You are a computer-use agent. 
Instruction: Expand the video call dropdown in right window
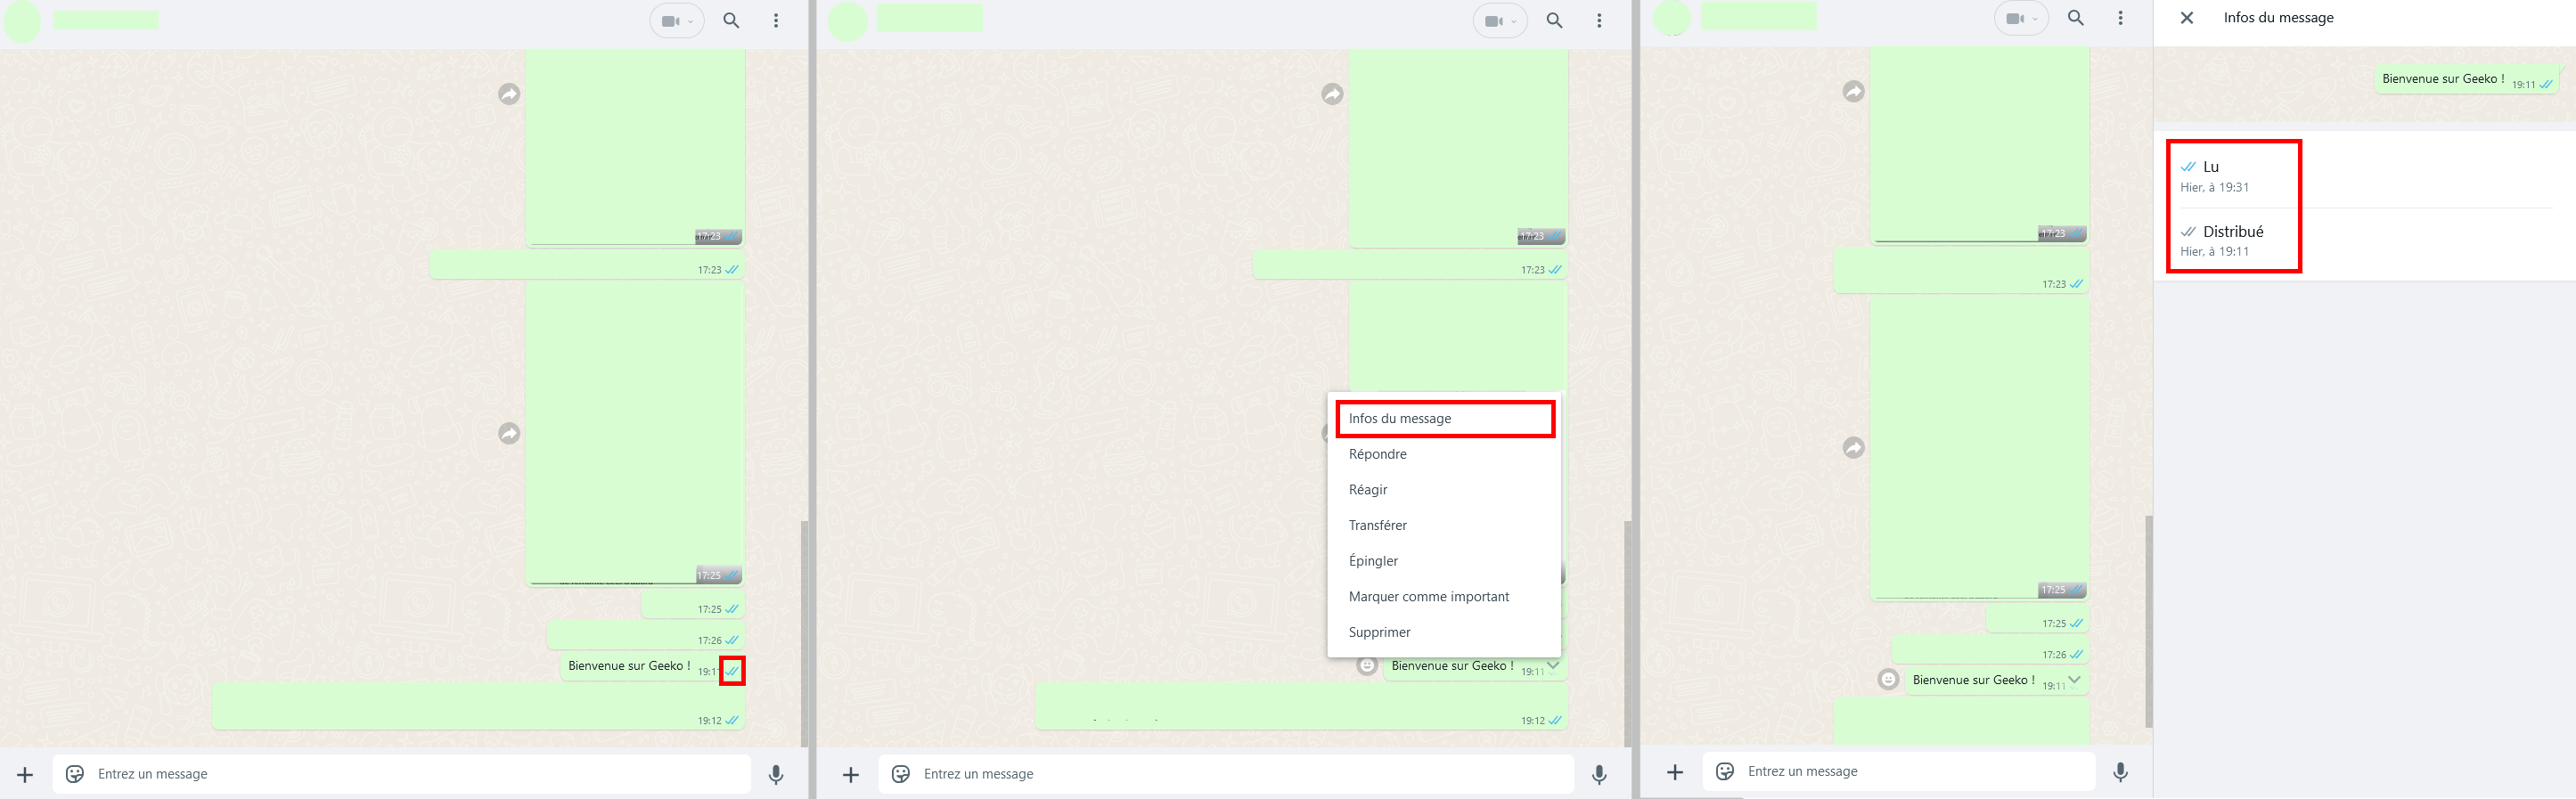point(2035,19)
